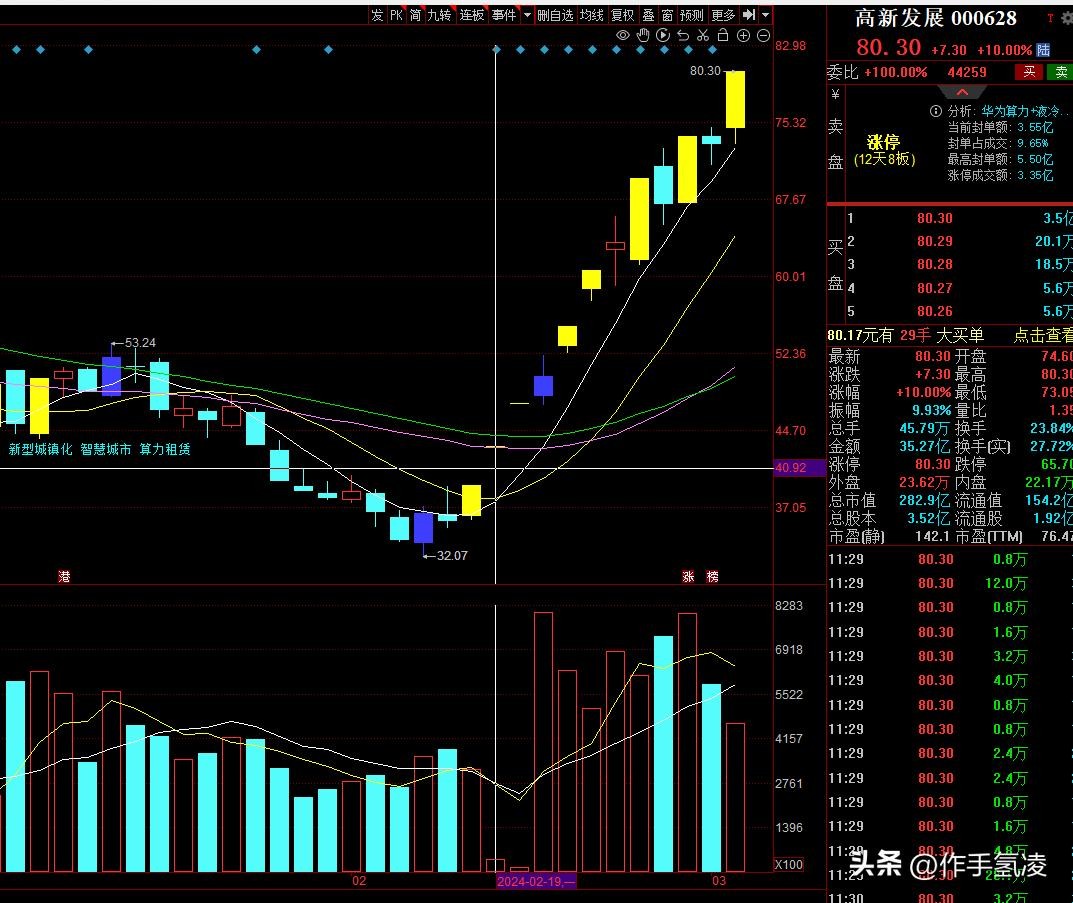Click the undo arrow icon
The height and width of the screenshot is (903, 1073).
683,35
